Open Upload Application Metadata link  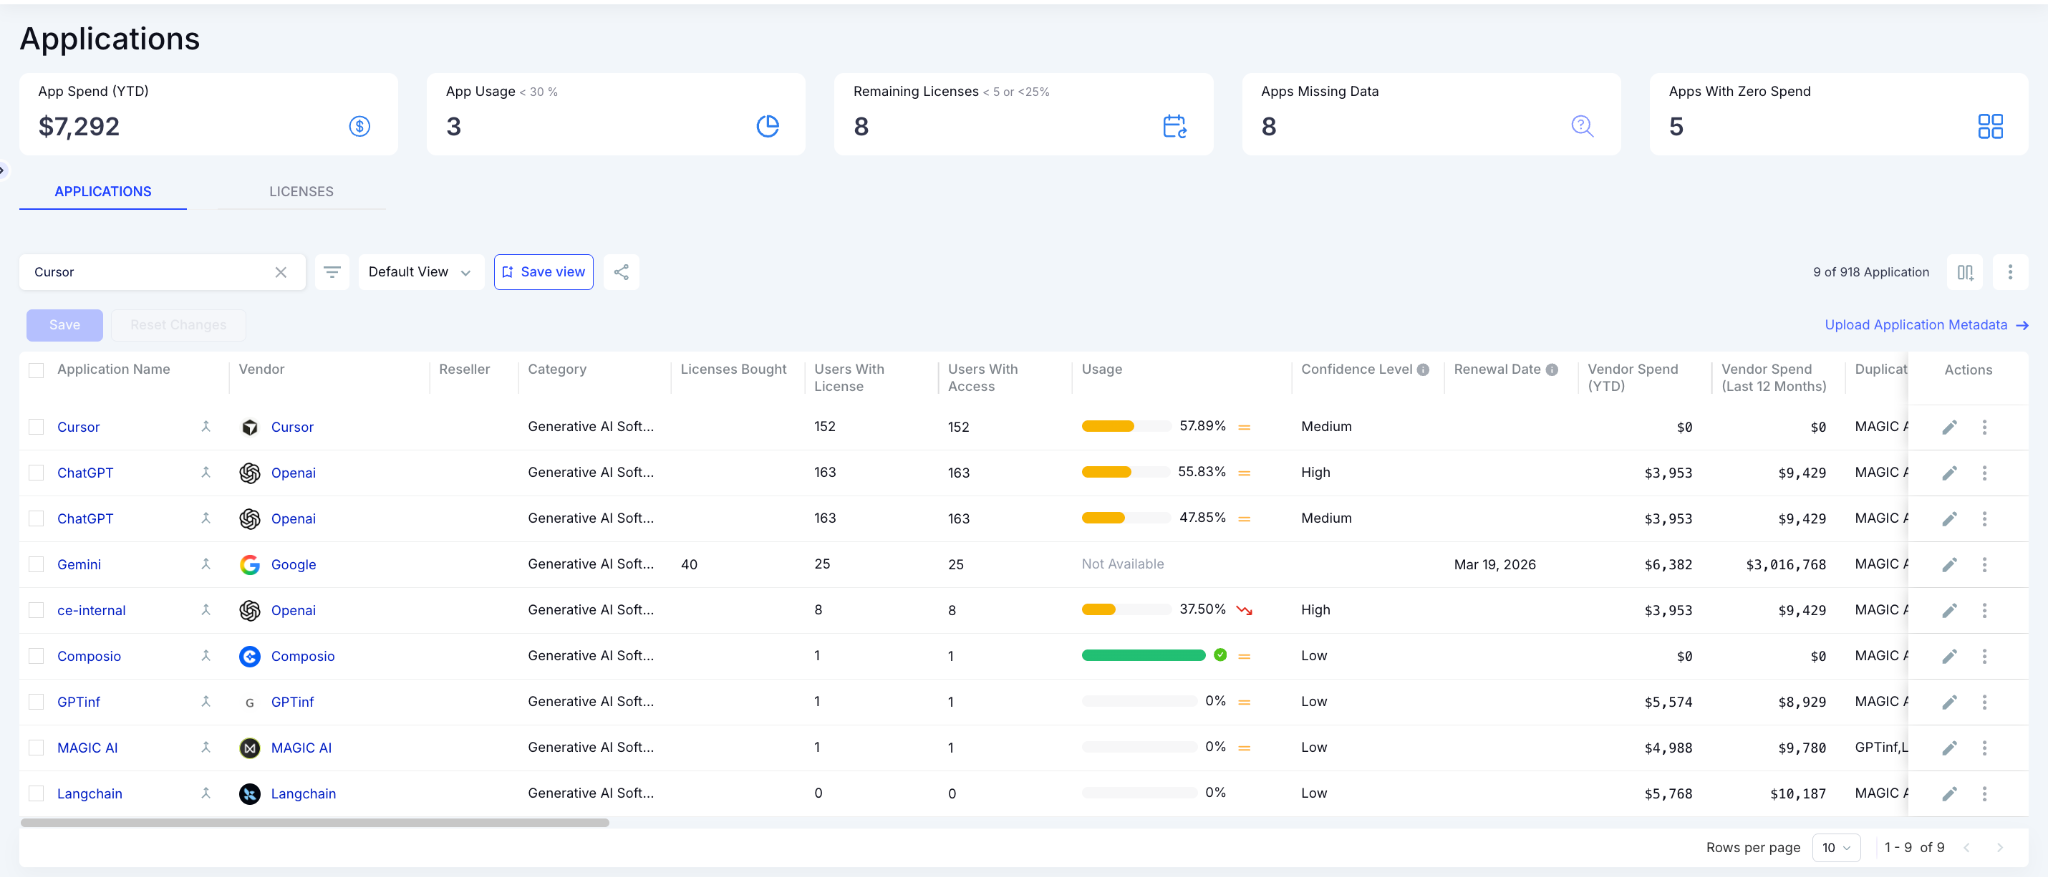point(1926,325)
